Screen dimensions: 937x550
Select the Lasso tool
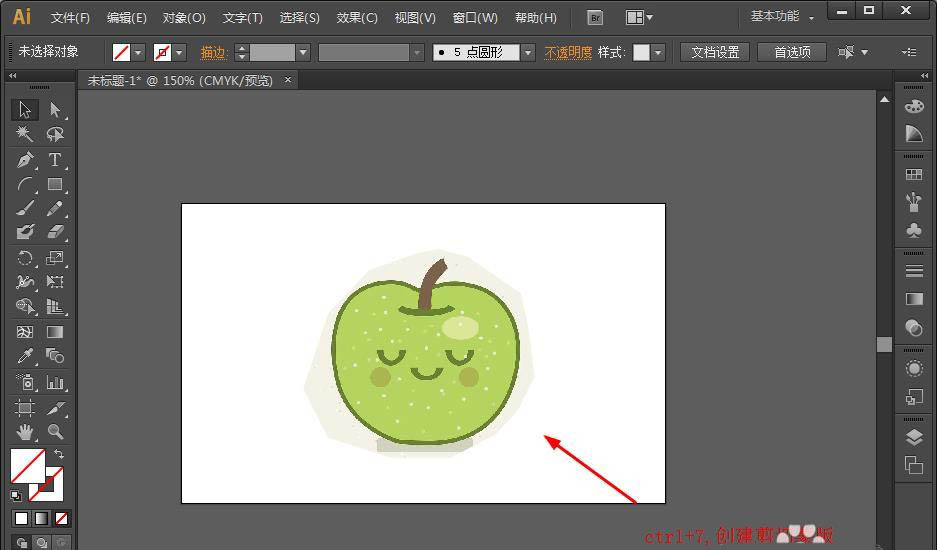click(x=55, y=134)
